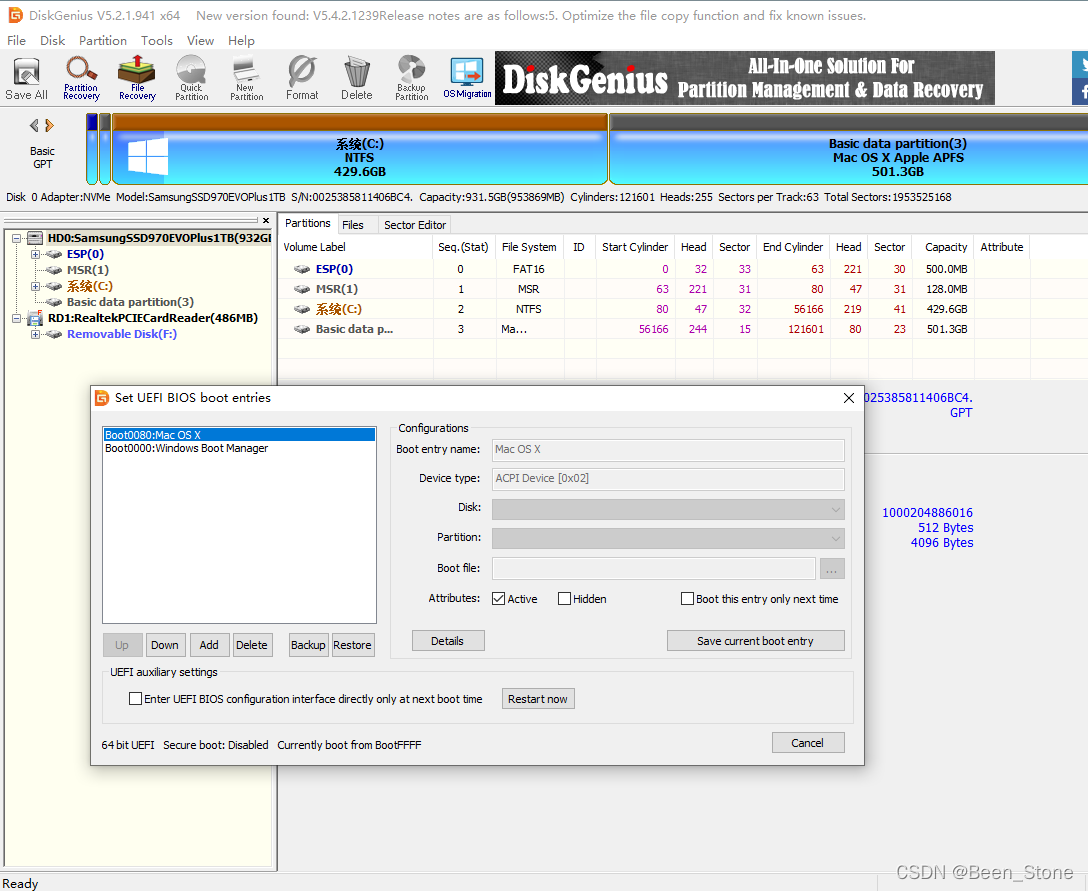Click the New Partition toolbar icon
1088x891 pixels.
246,78
